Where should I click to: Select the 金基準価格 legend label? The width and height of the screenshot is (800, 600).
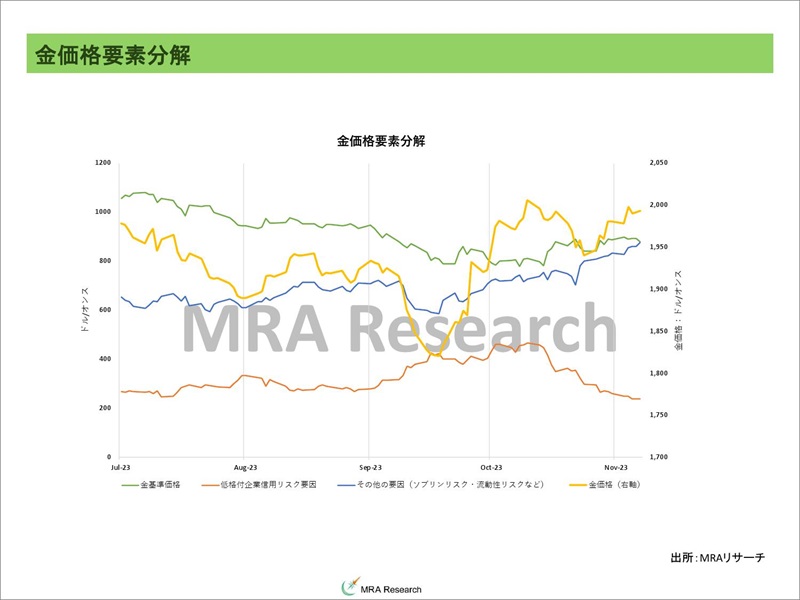point(160,485)
